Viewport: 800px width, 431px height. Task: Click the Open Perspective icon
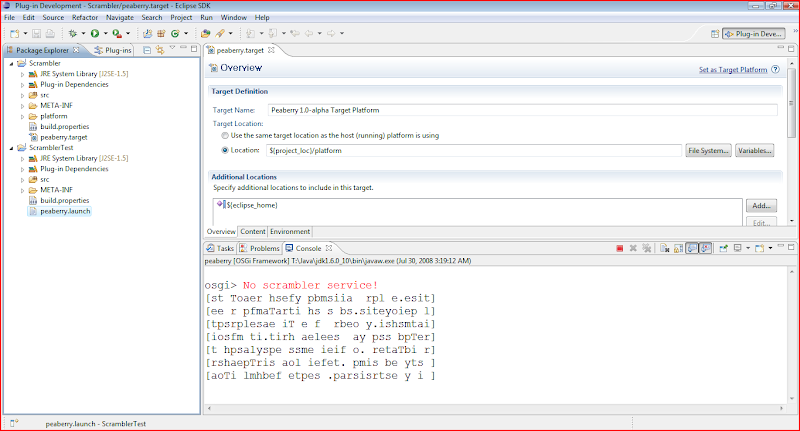tap(715, 34)
